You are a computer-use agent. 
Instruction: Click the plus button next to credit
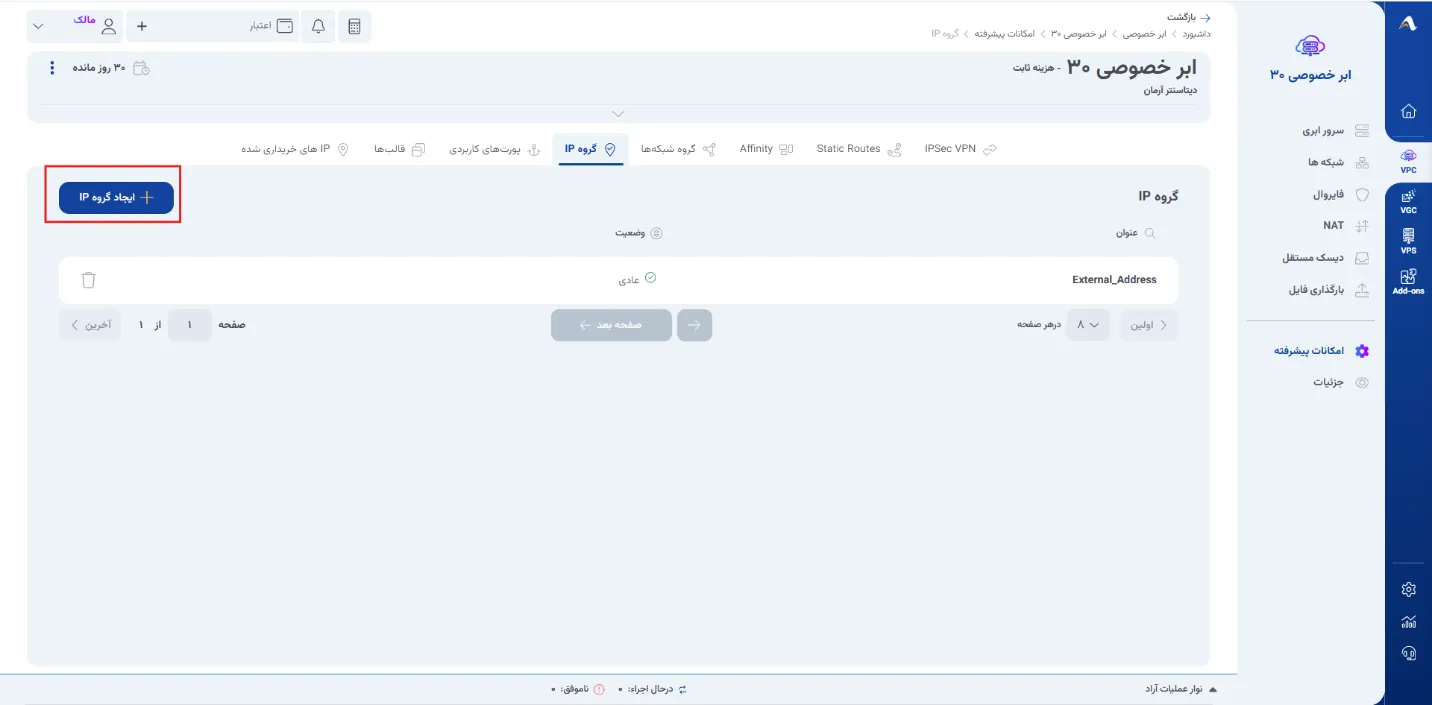point(142,26)
